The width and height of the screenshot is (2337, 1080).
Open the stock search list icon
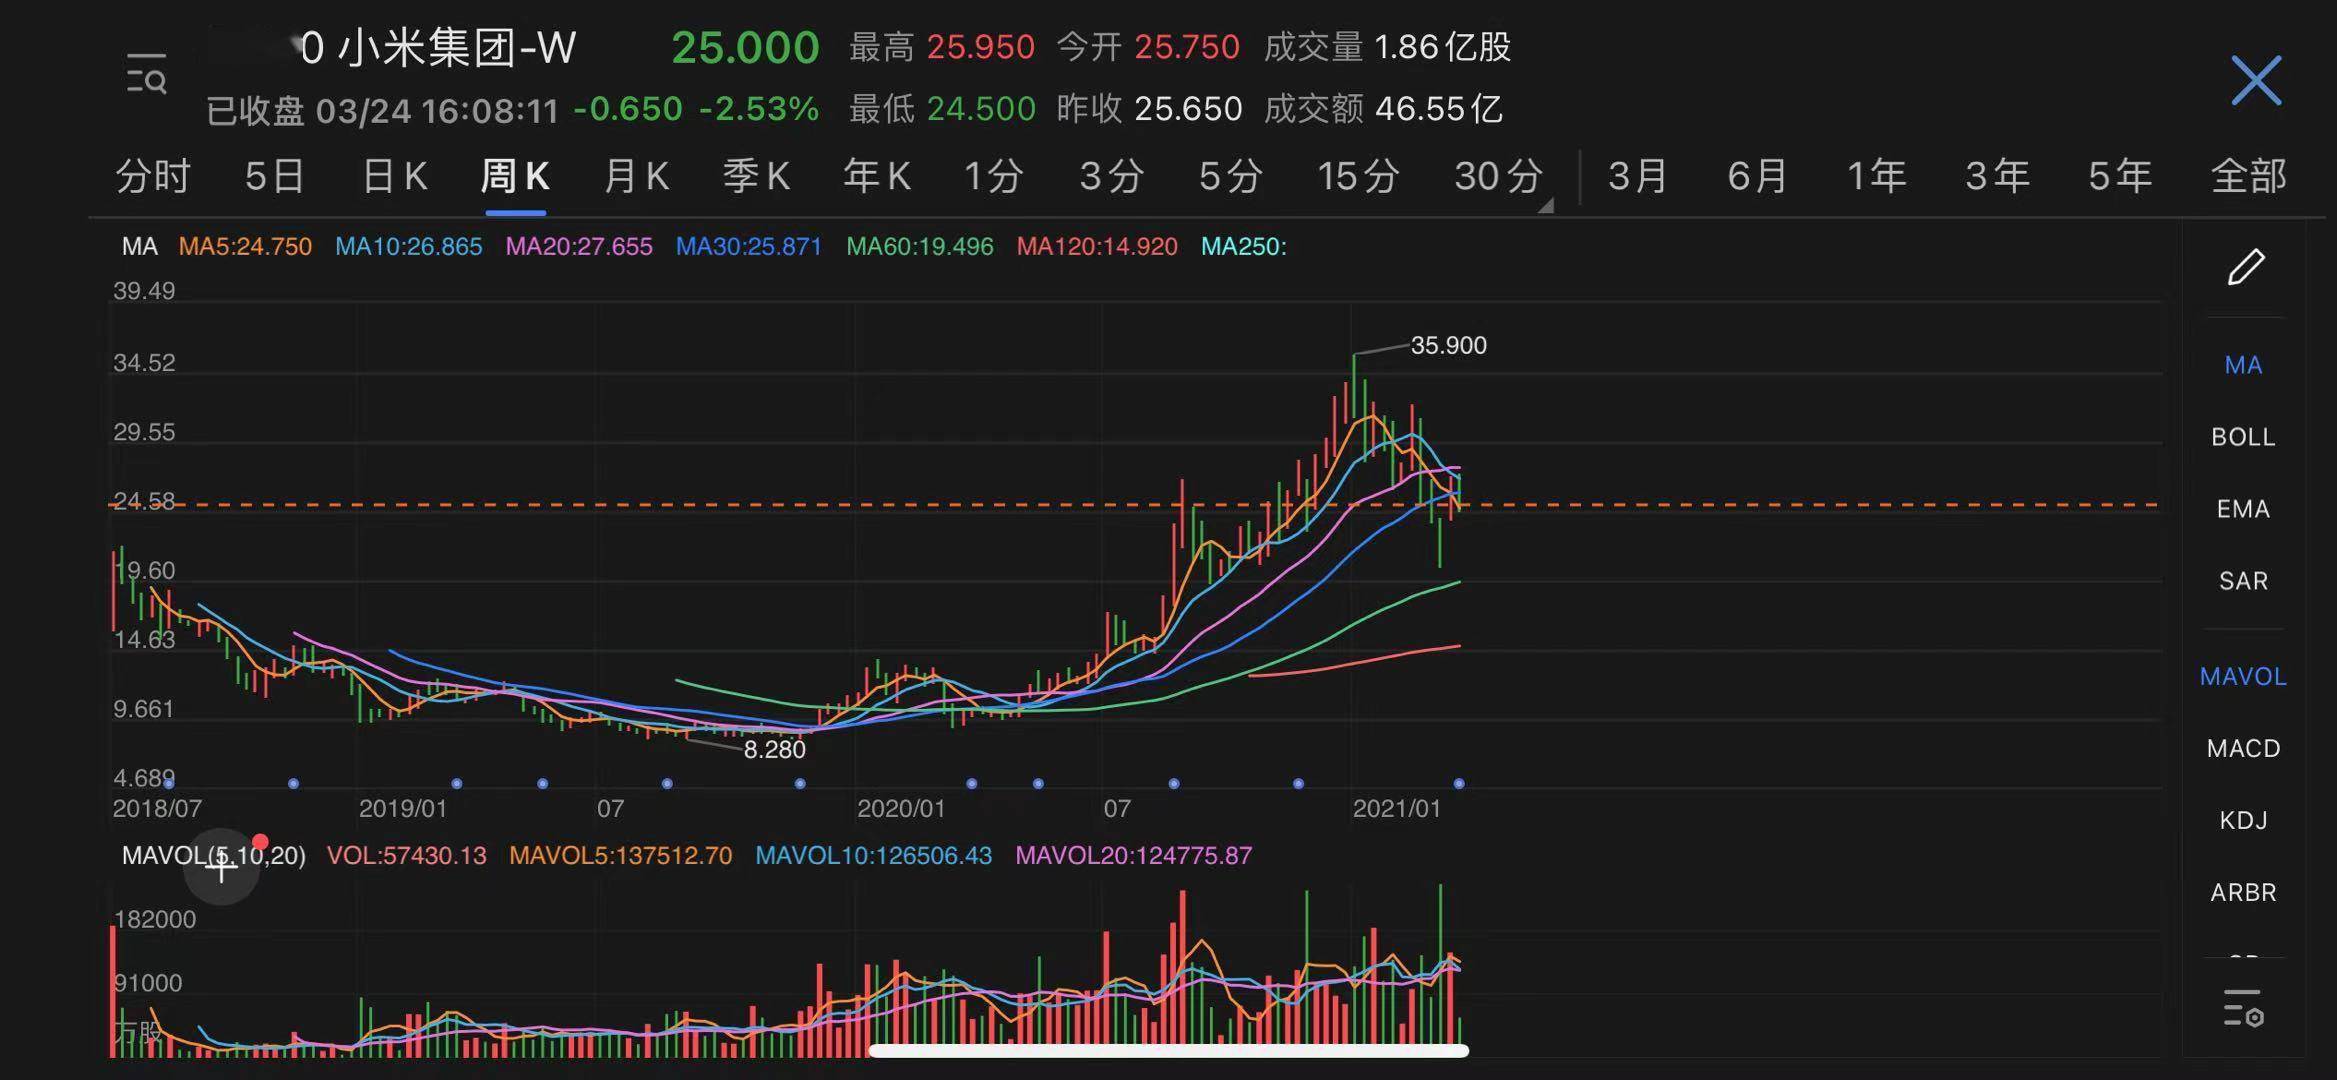click(146, 75)
